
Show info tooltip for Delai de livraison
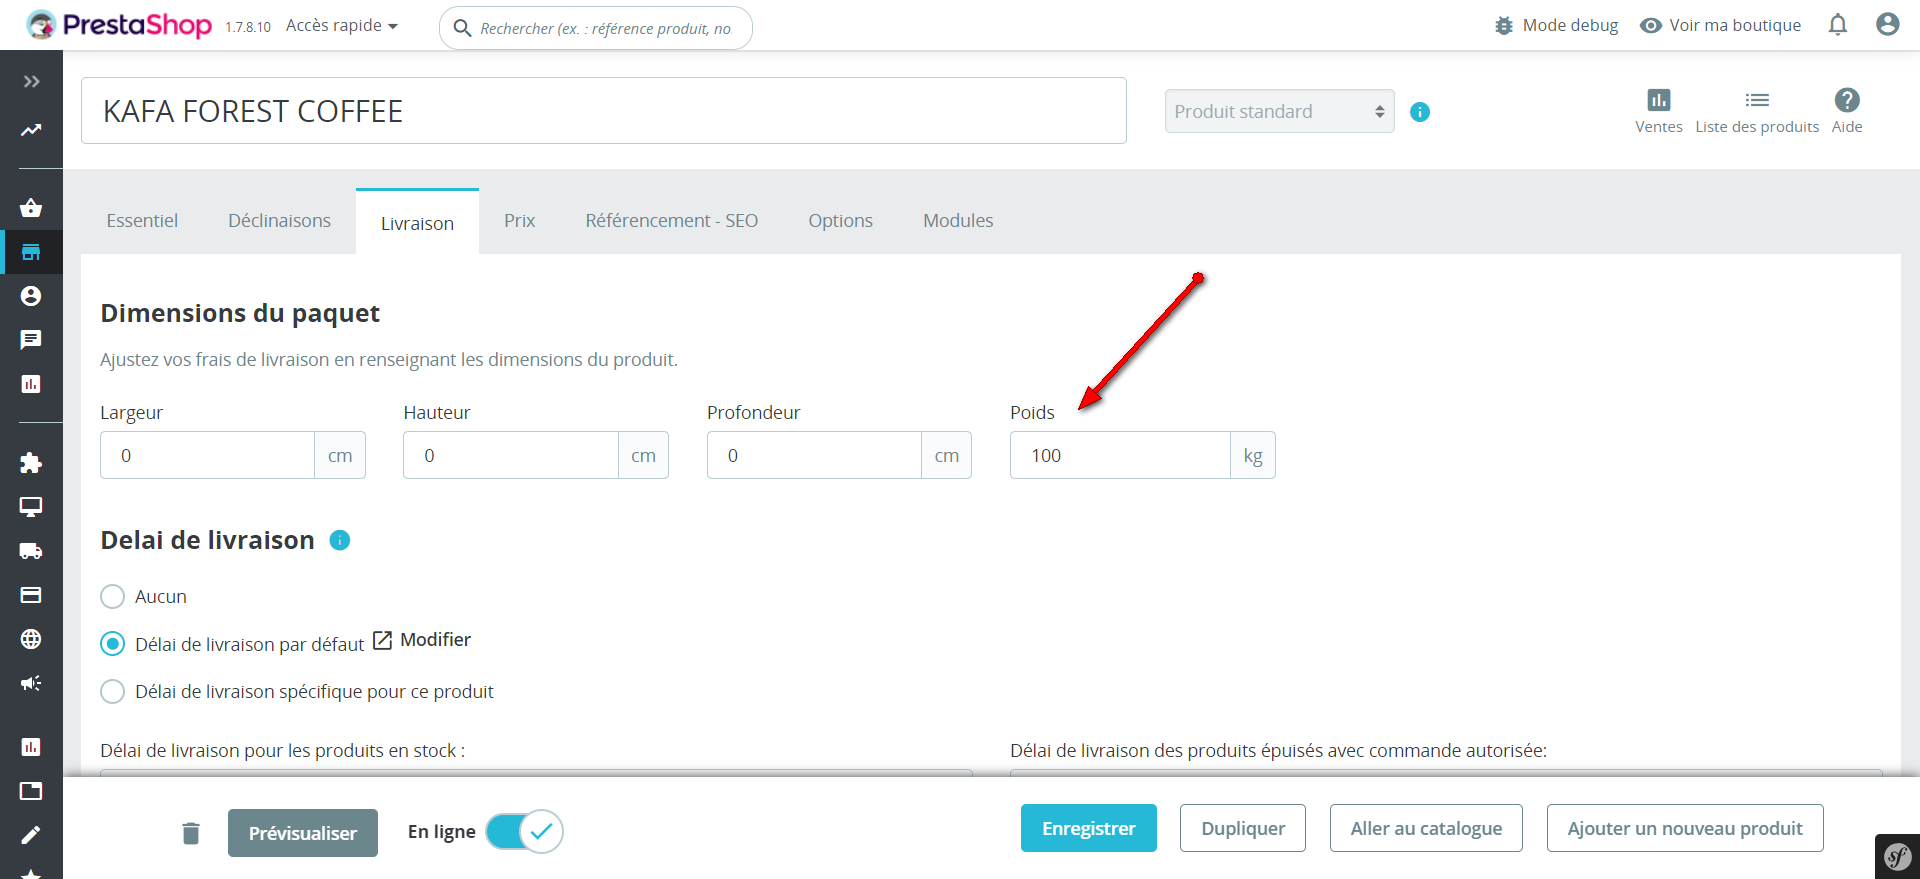[340, 540]
